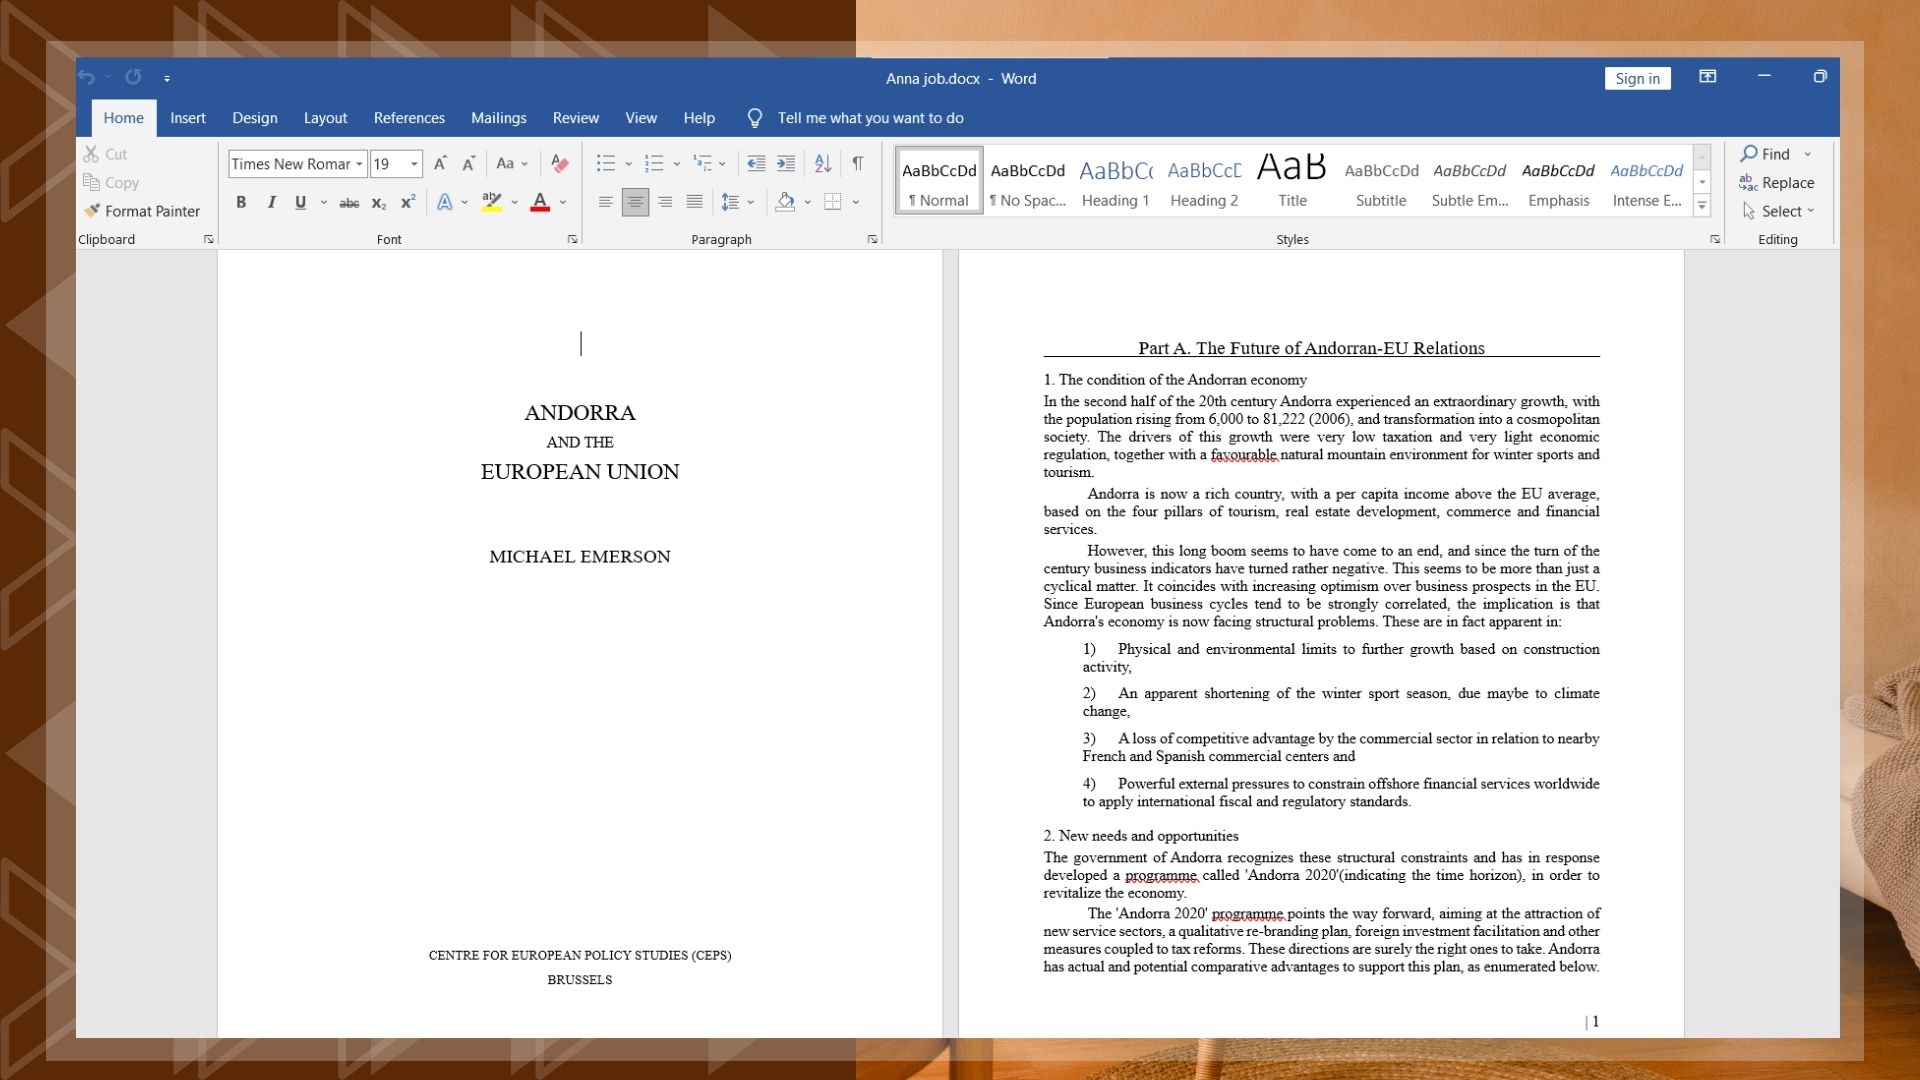Toggle Italic formatting

271,203
